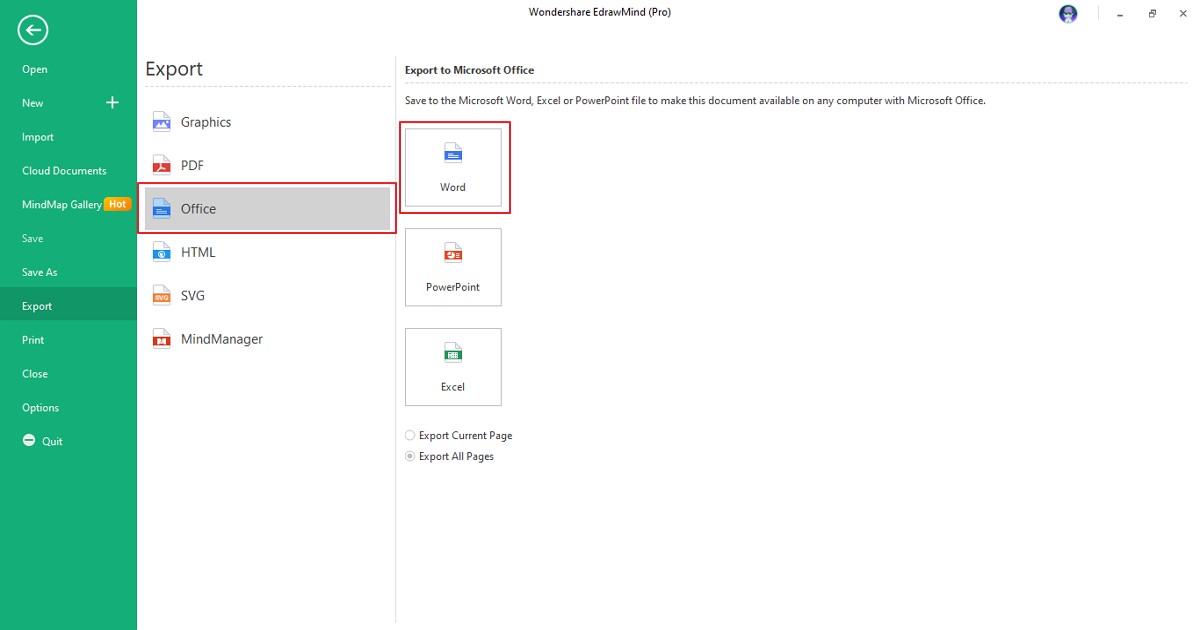1200x630 pixels.
Task: Choose New in the sidebar
Action: pos(33,103)
